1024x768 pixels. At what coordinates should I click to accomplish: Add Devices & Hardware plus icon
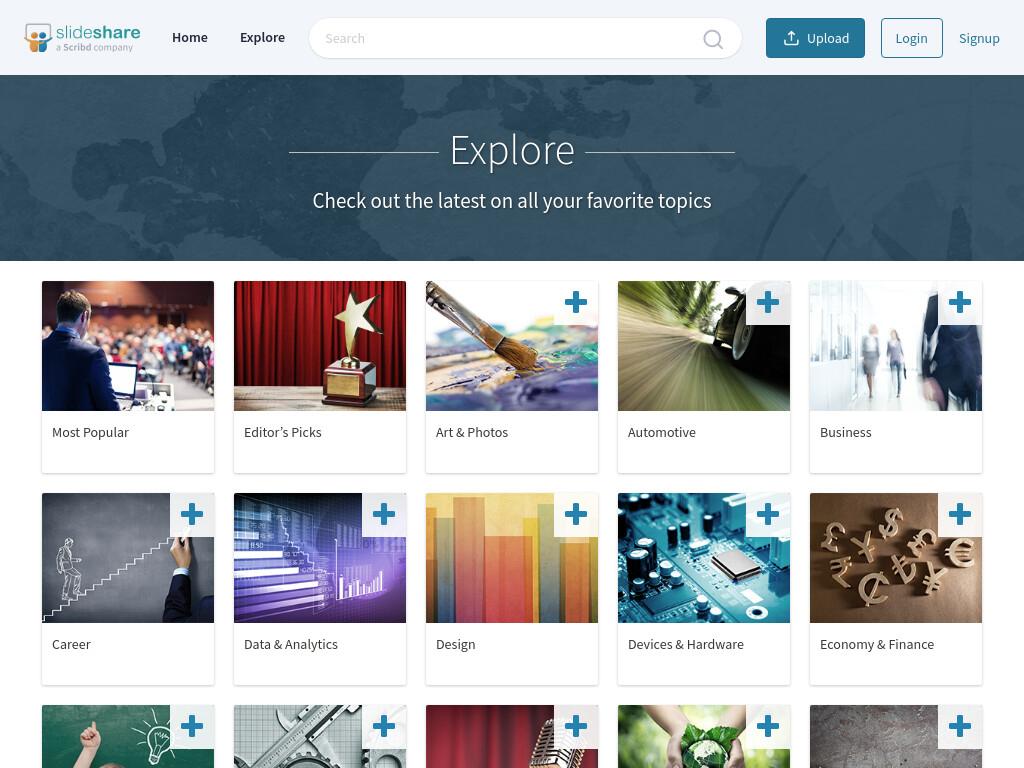pyautogui.click(x=767, y=515)
